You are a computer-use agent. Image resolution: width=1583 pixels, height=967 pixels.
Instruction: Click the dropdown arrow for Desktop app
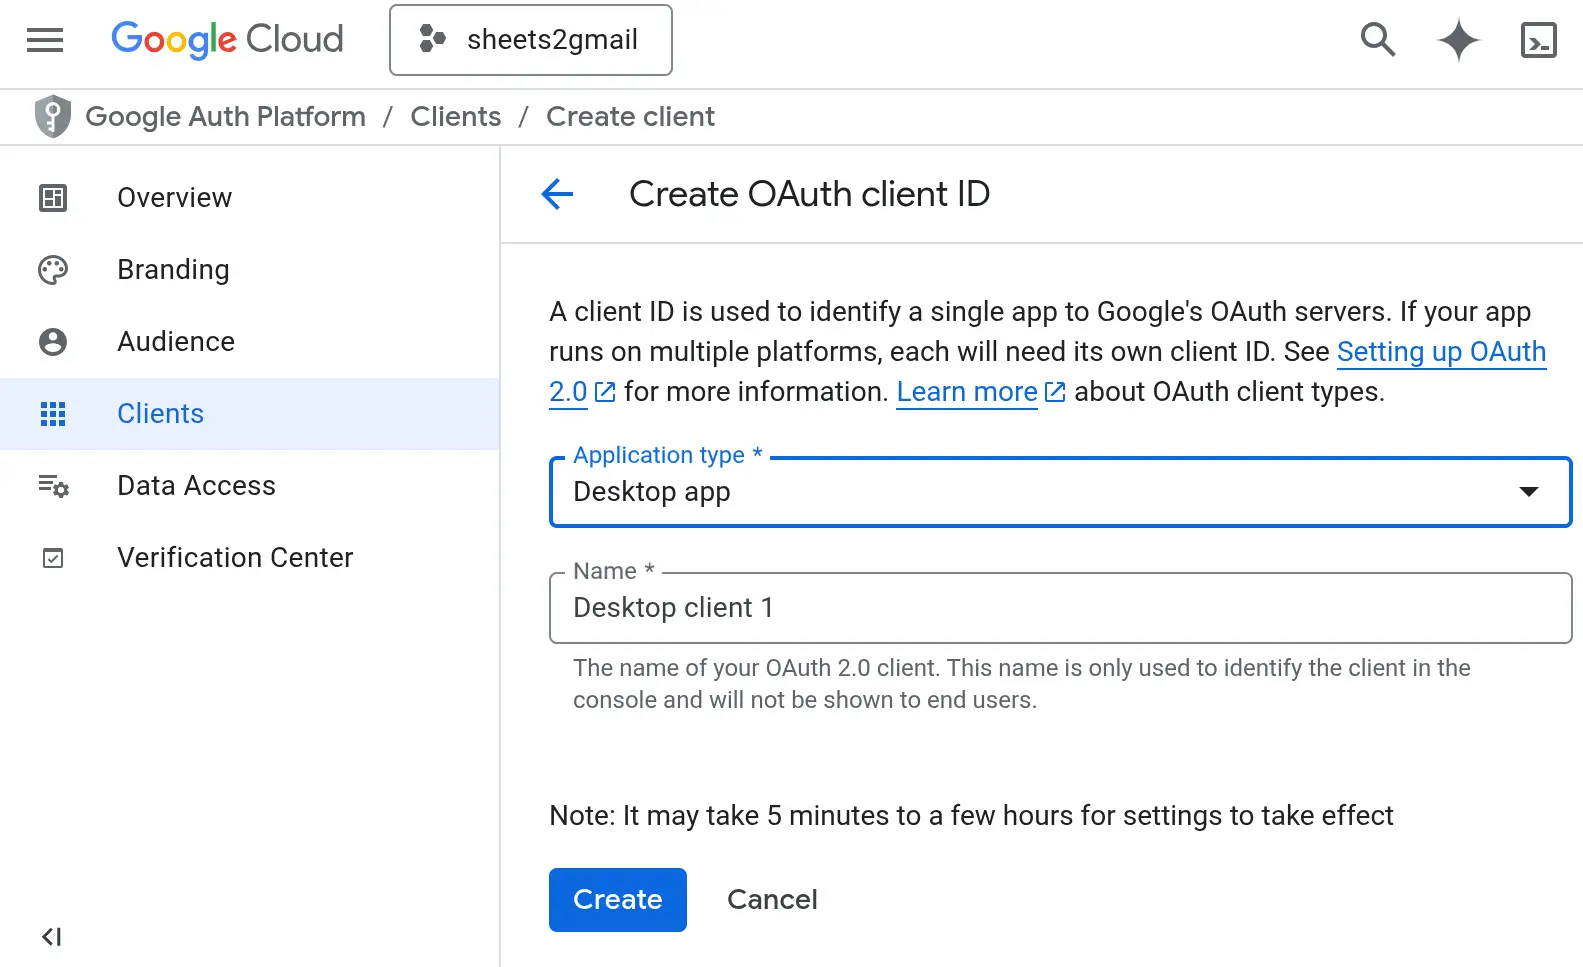(1528, 491)
